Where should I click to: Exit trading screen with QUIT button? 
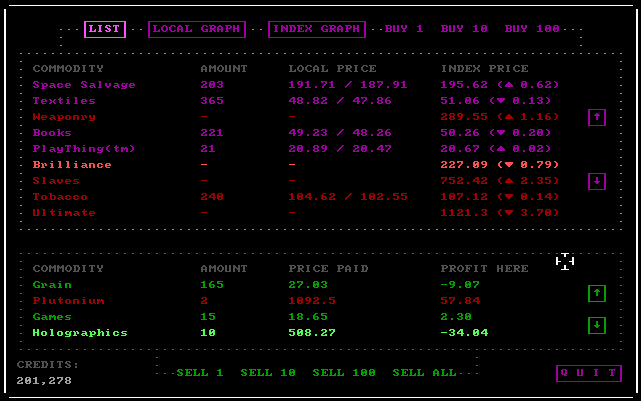coord(588,373)
